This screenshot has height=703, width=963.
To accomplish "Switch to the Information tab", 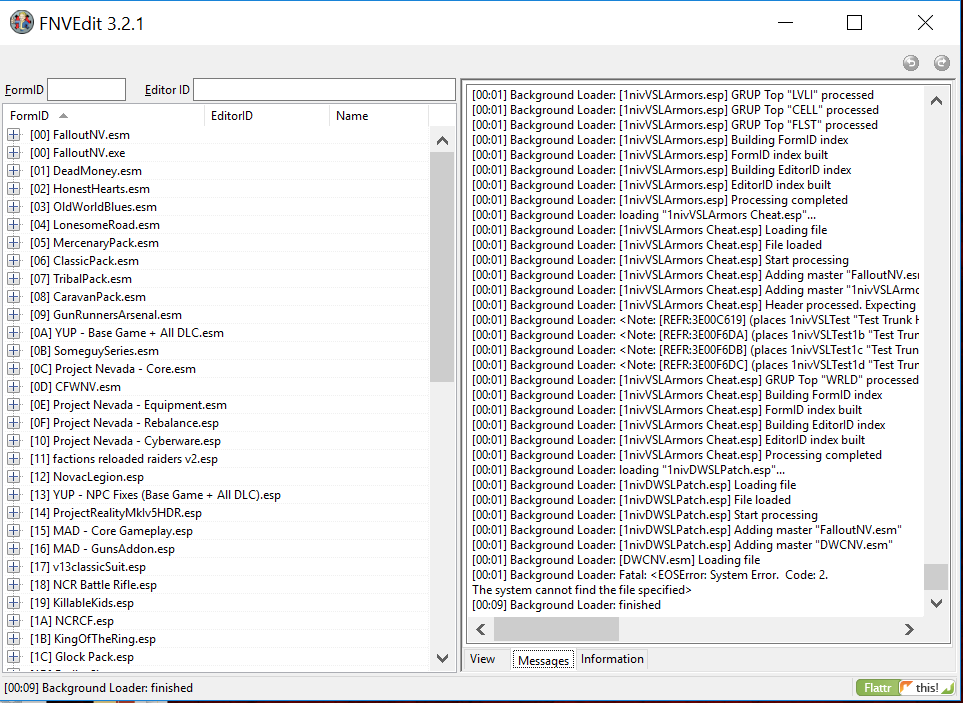I will (x=612, y=659).
